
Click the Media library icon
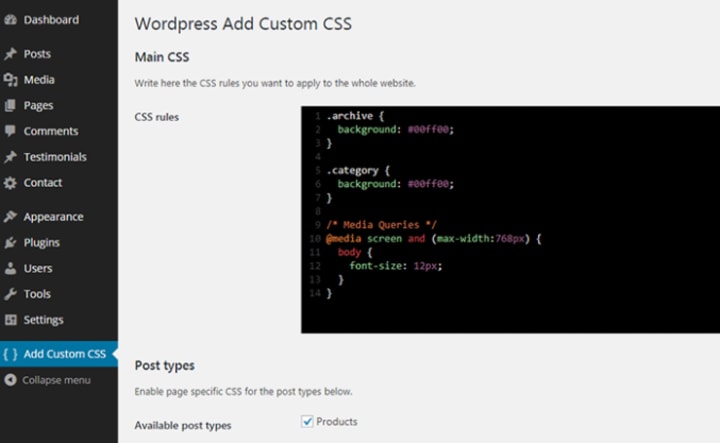pos(11,80)
